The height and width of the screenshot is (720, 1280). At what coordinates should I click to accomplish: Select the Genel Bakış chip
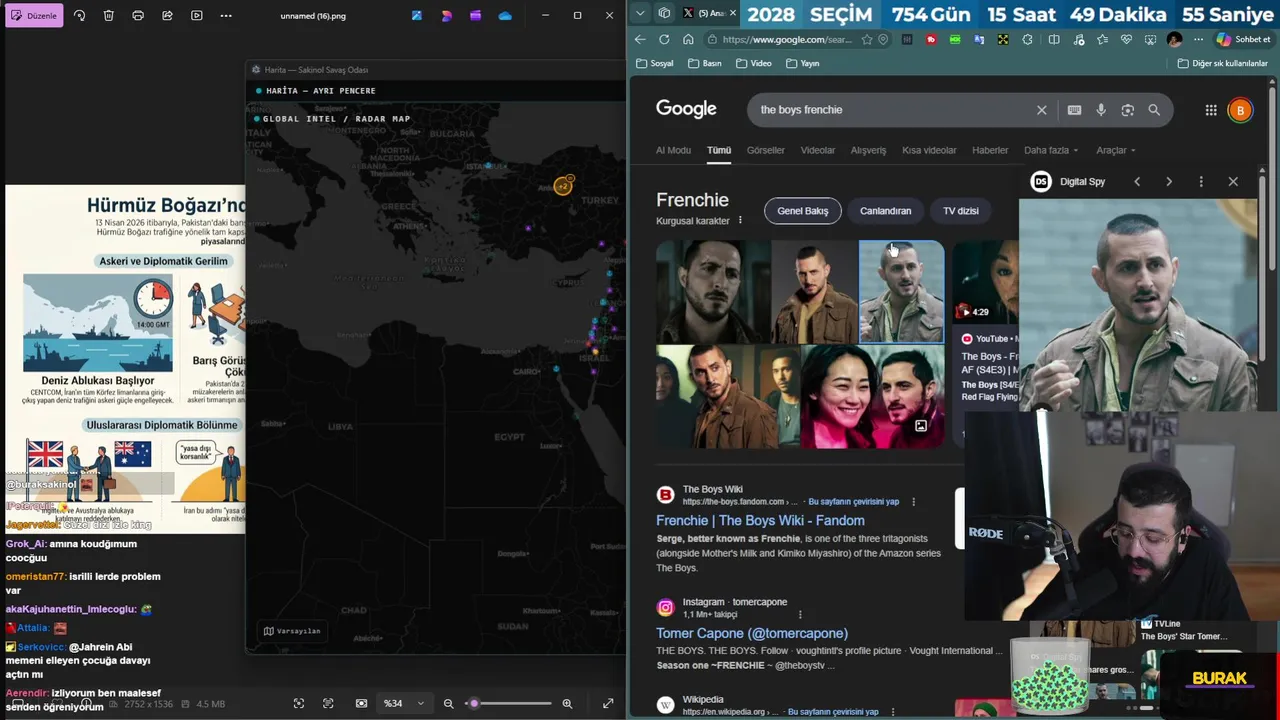(x=803, y=211)
